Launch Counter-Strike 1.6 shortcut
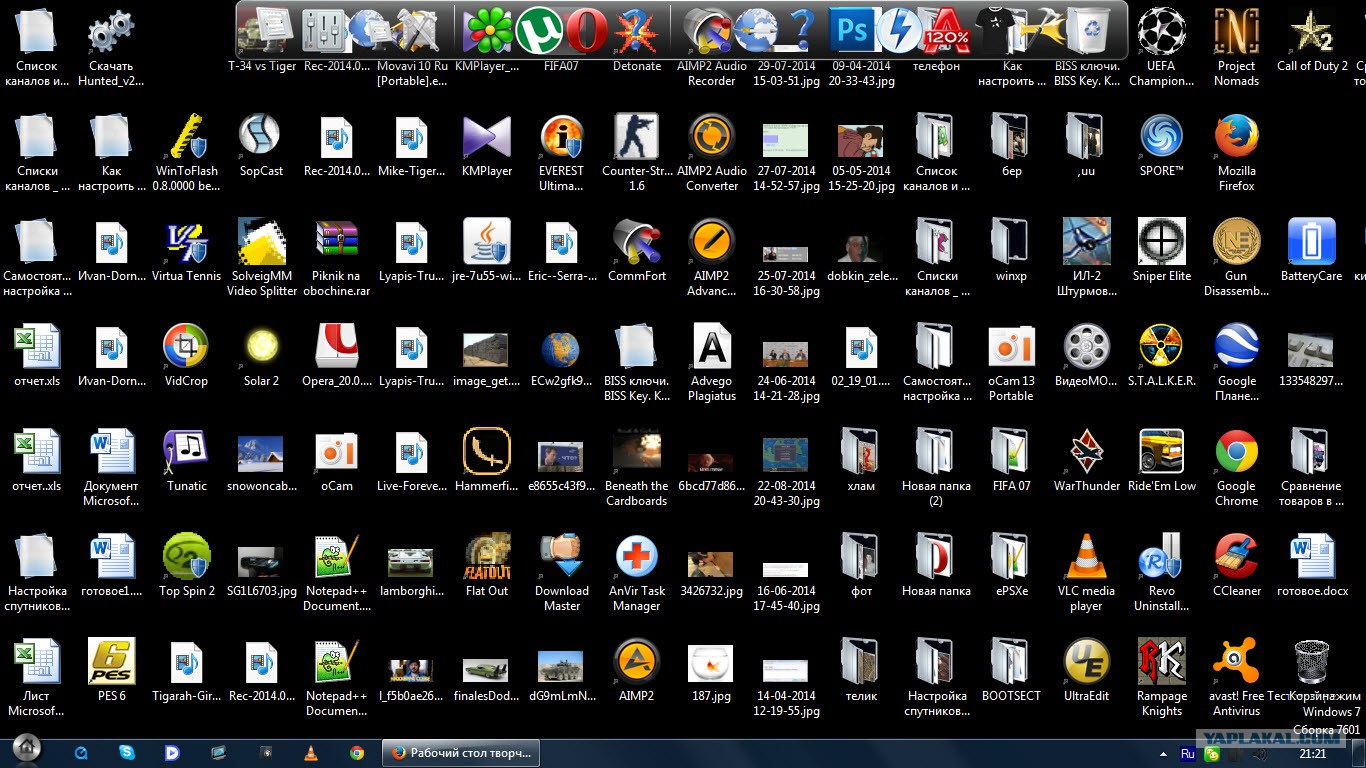1366x768 pixels. (637, 153)
